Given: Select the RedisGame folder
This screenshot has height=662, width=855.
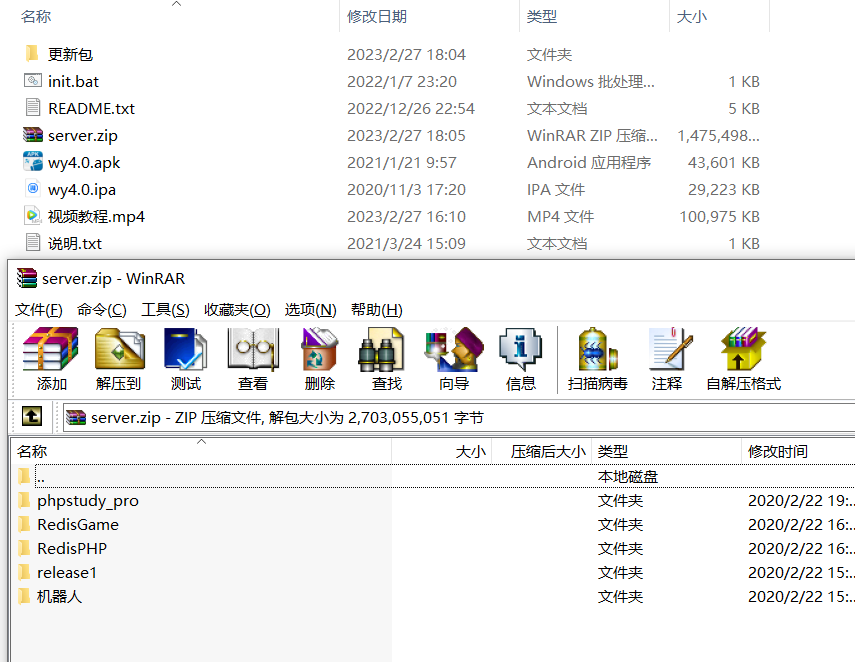Looking at the screenshot, I should 75,524.
